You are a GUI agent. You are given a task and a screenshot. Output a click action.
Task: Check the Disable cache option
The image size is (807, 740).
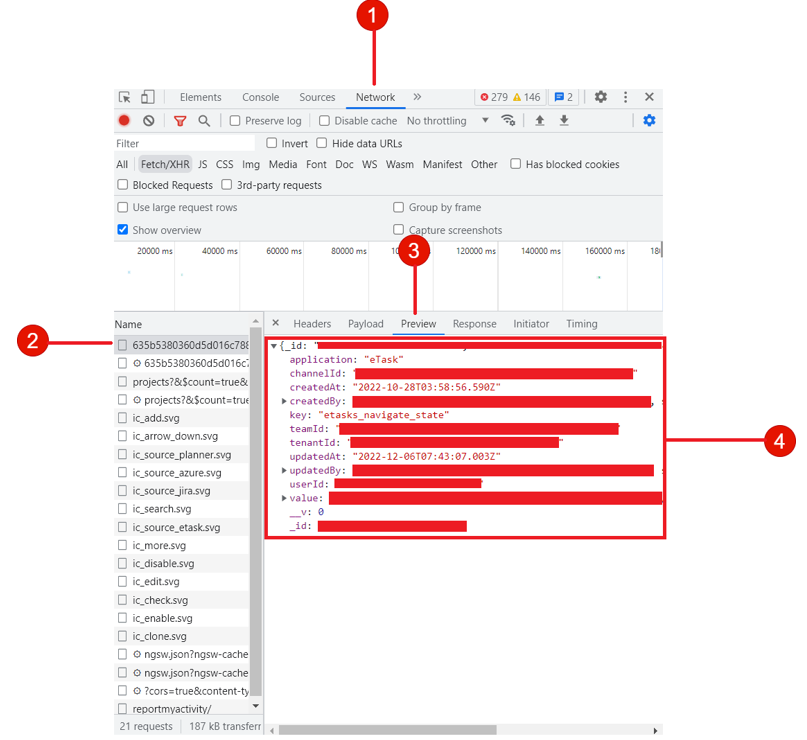click(324, 121)
